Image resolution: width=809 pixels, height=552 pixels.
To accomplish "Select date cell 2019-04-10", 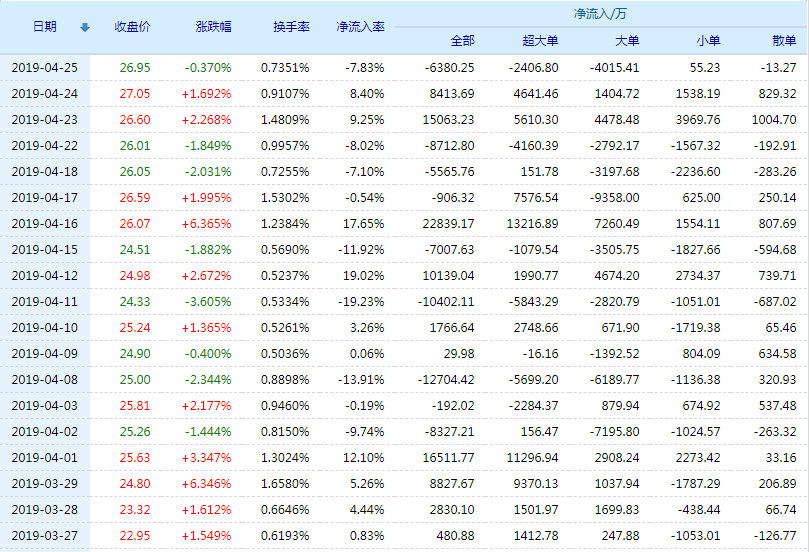I will pyautogui.click(x=44, y=328).
